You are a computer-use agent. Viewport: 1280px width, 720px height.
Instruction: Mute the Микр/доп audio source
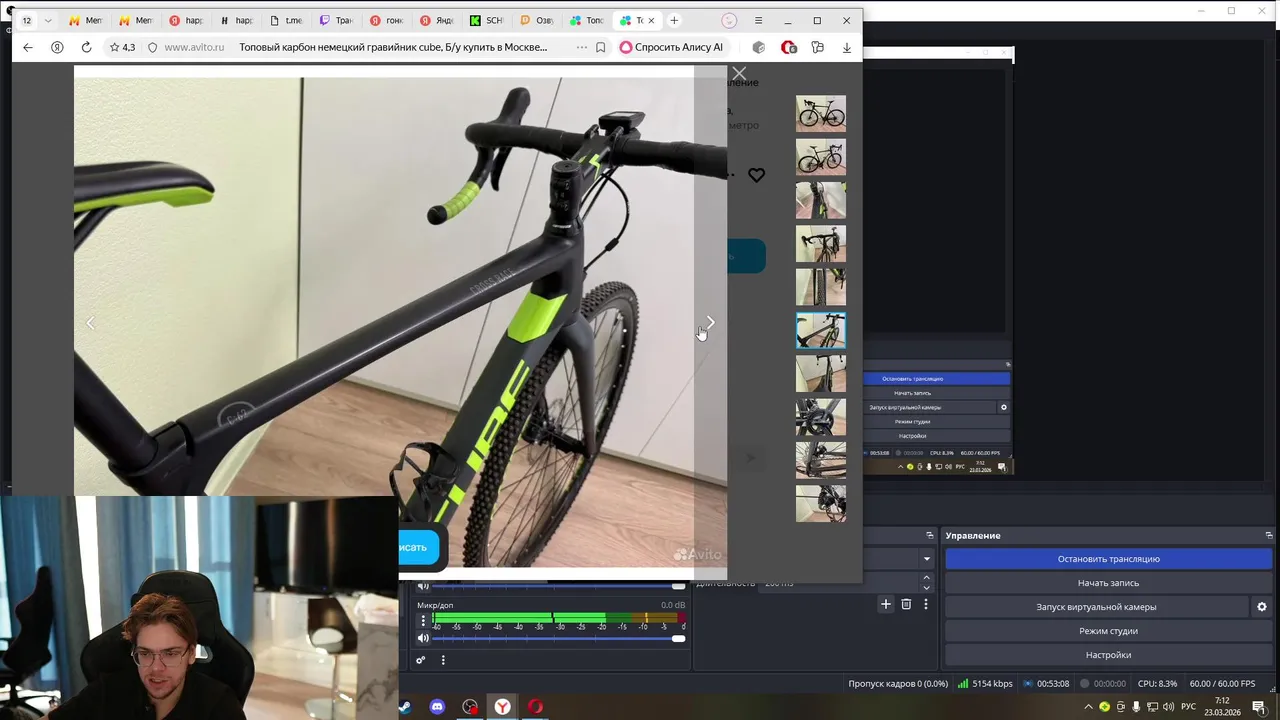pos(423,638)
